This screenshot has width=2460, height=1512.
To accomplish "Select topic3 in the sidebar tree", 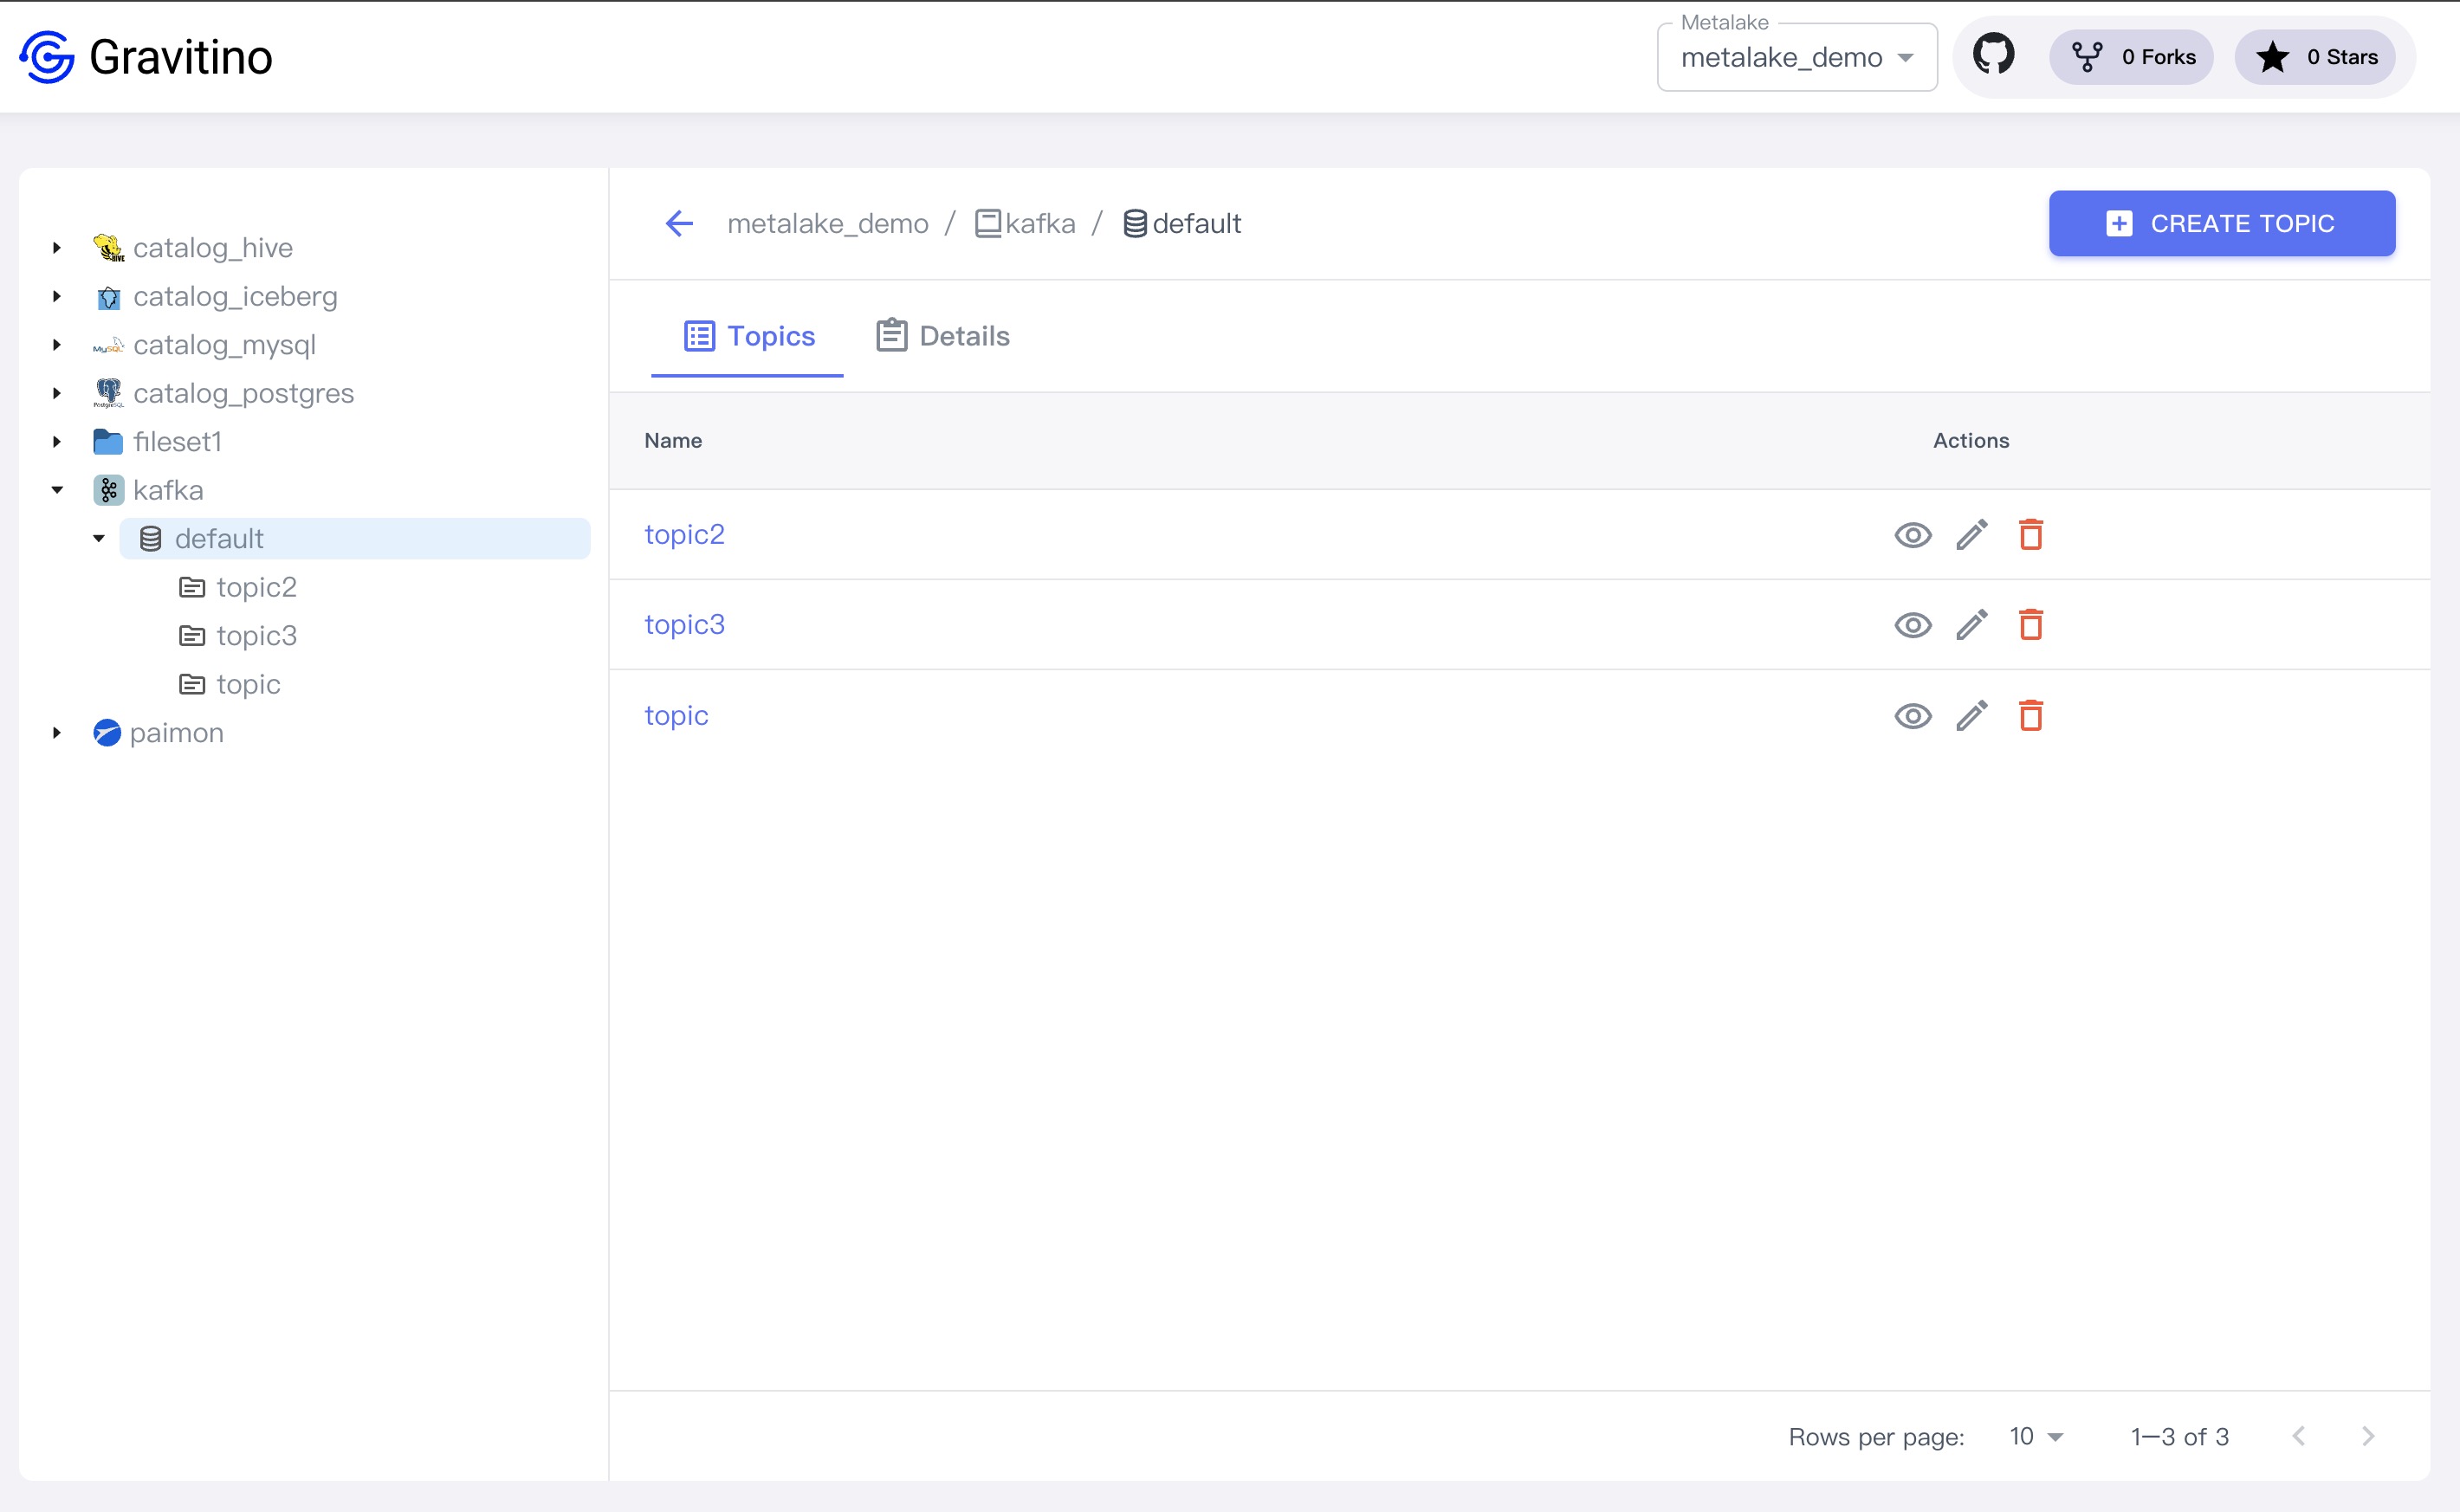I will click(256, 636).
